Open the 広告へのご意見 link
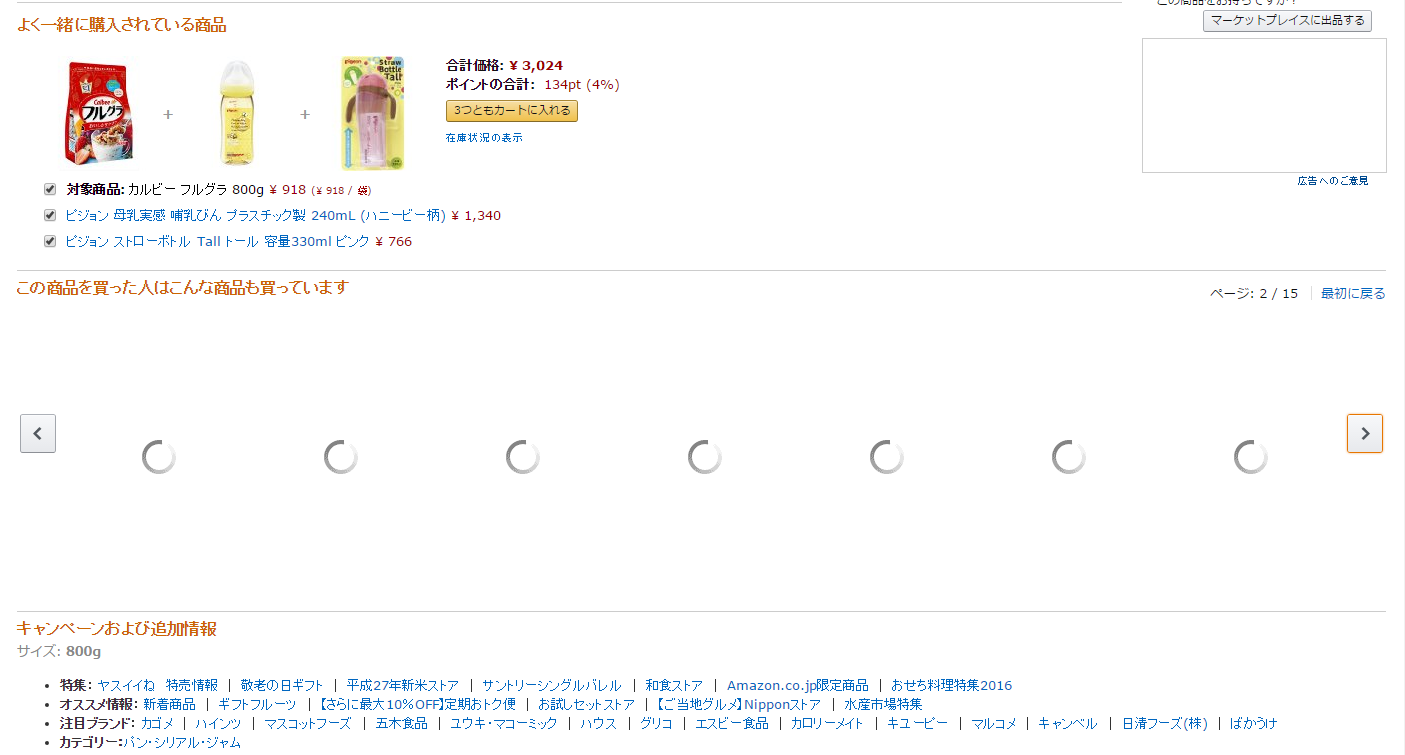The image size is (1405, 755). tap(1333, 181)
